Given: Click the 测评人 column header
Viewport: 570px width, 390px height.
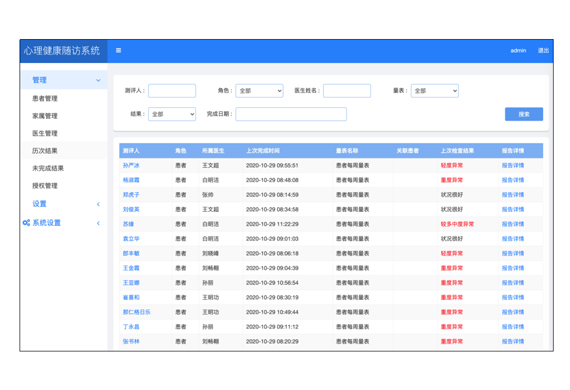Looking at the screenshot, I should pyautogui.click(x=131, y=151).
